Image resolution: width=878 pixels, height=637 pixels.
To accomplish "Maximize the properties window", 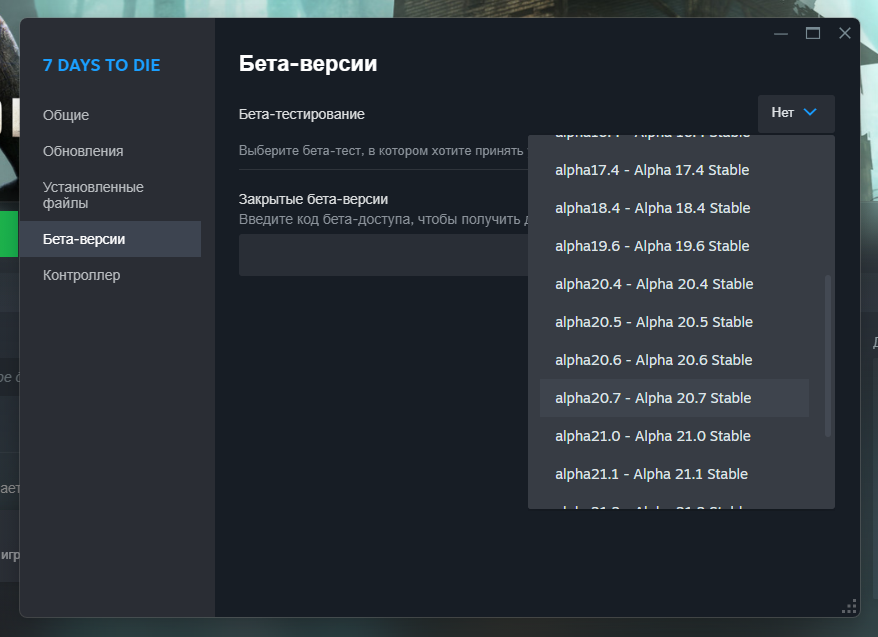I will (813, 34).
